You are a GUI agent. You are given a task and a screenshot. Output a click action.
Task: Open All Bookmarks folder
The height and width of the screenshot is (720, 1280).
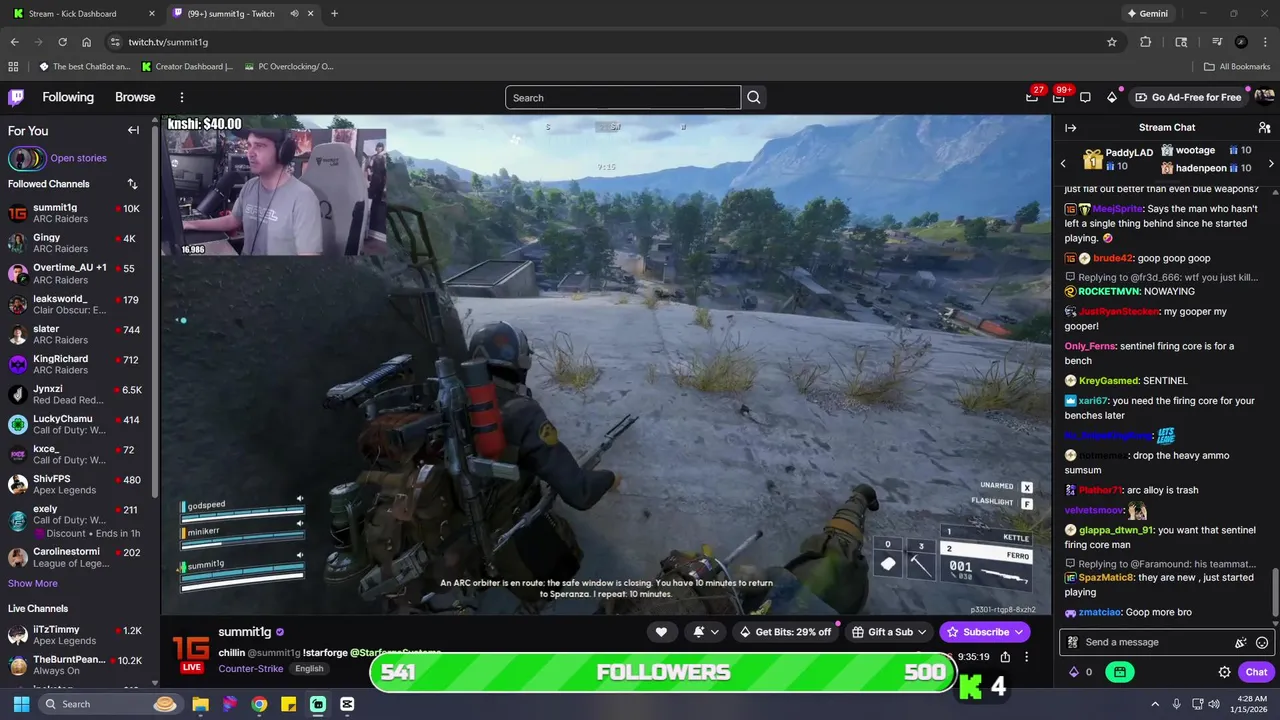tap(1236, 67)
